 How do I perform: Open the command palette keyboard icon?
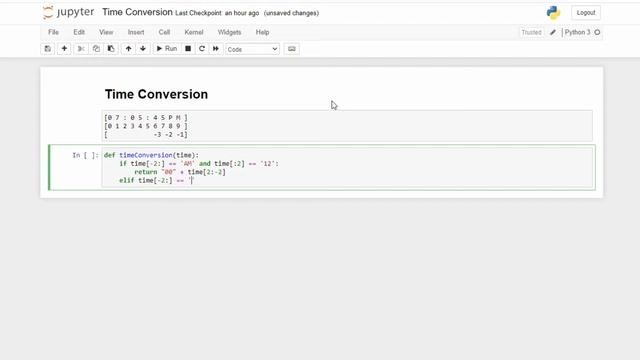pyautogui.click(x=291, y=49)
